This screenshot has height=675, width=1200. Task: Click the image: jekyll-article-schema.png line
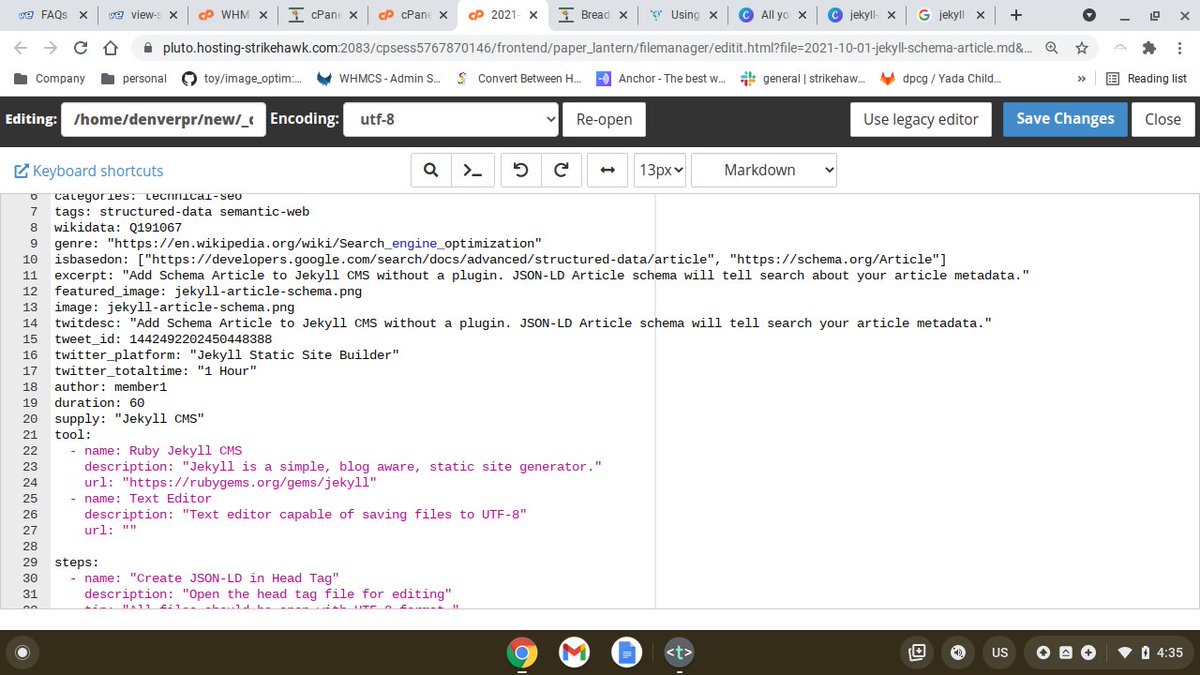point(174,307)
